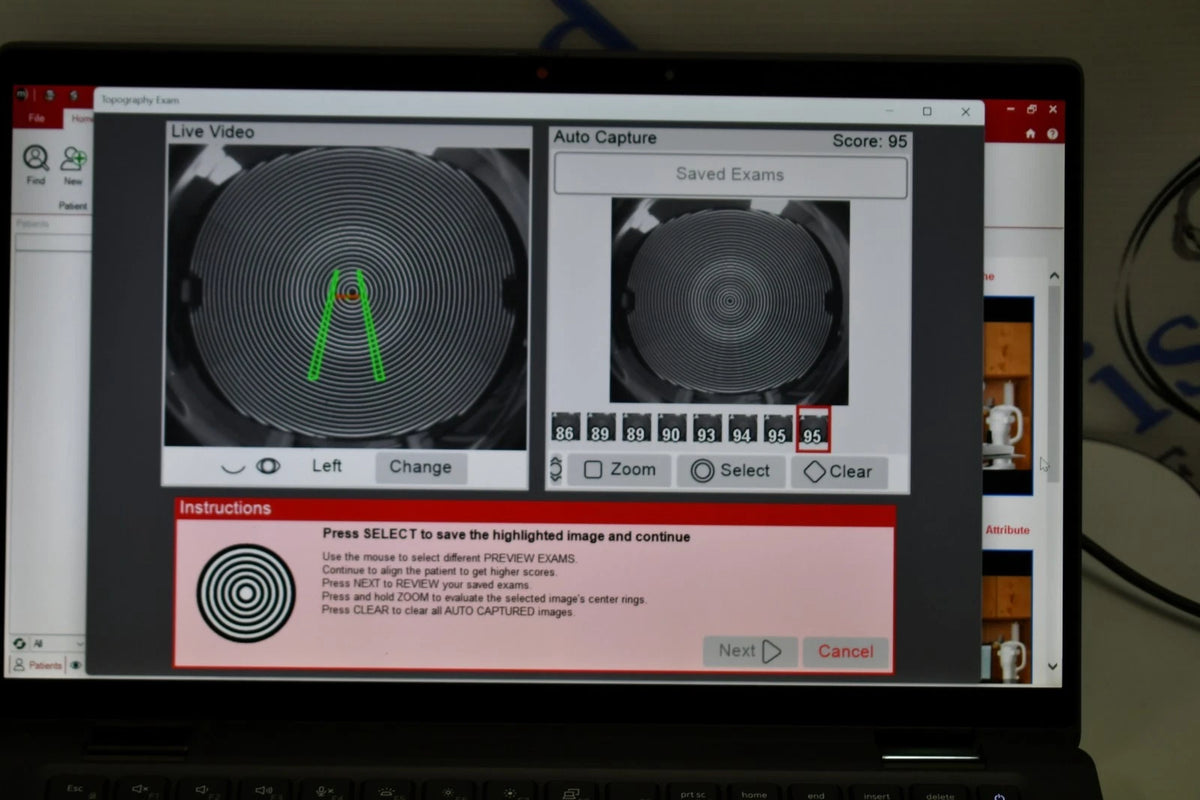Toggle the Zoom square button
Screen dimensions: 1200x800
(x=619, y=470)
